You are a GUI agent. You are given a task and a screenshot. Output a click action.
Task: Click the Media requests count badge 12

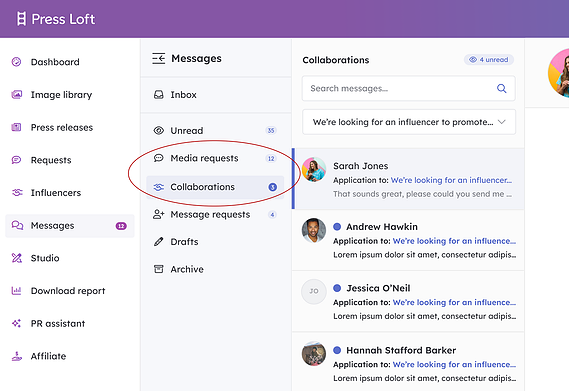point(271,158)
